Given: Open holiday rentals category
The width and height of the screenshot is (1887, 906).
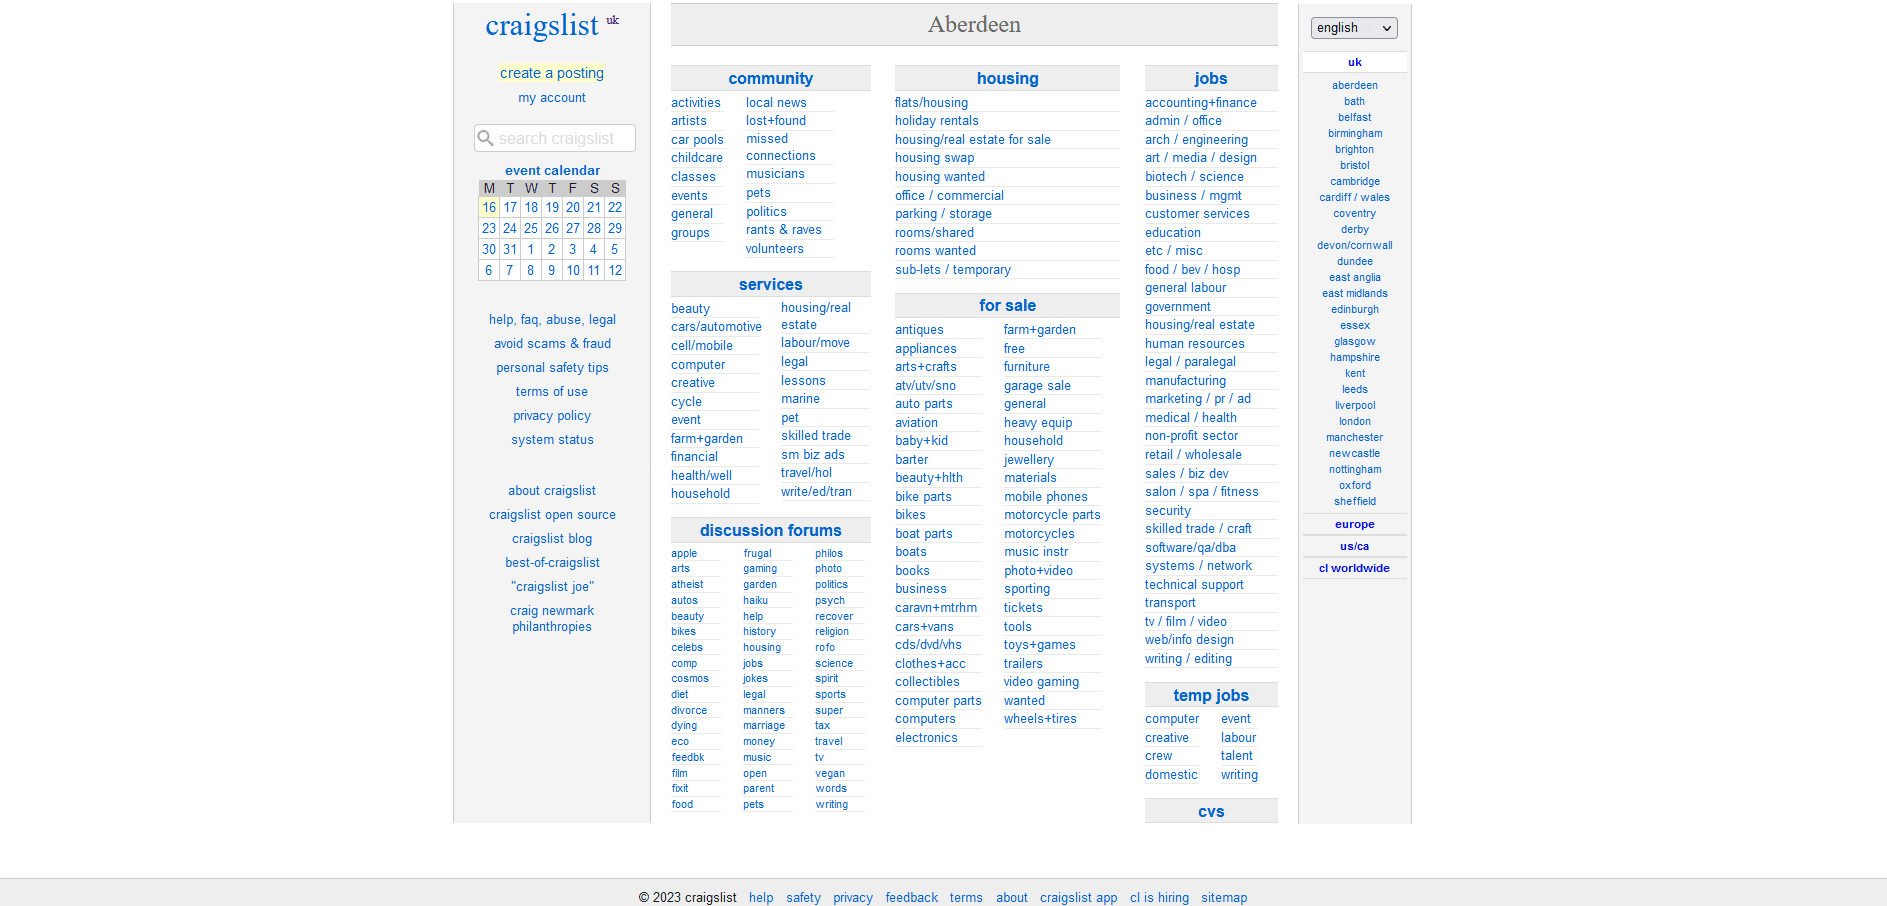Looking at the screenshot, I should [937, 121].
